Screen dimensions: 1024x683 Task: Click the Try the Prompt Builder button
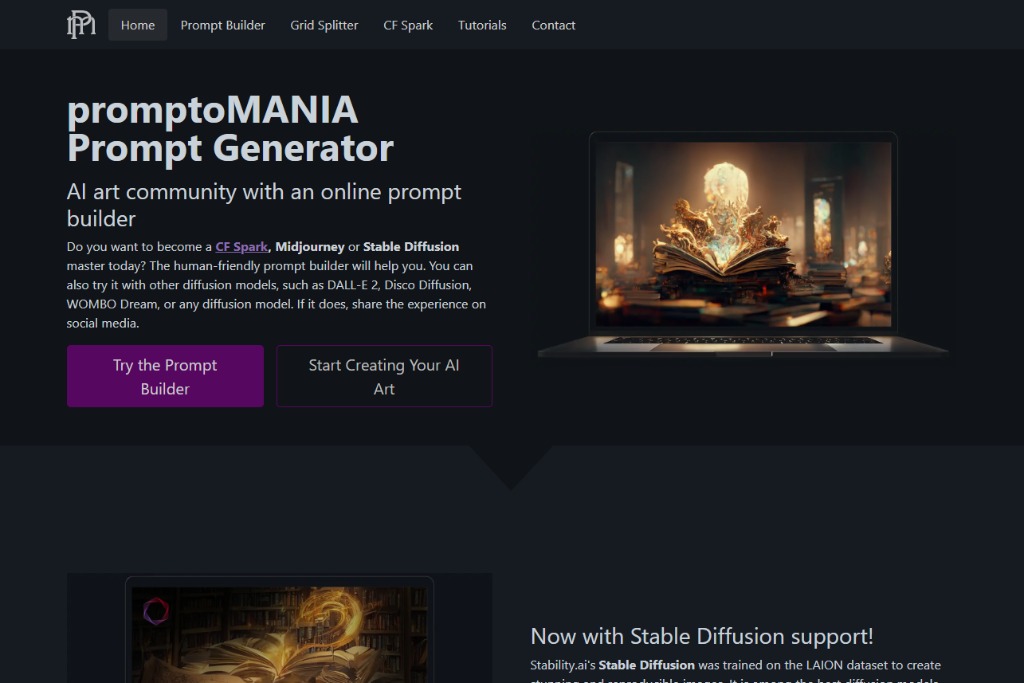165,376
